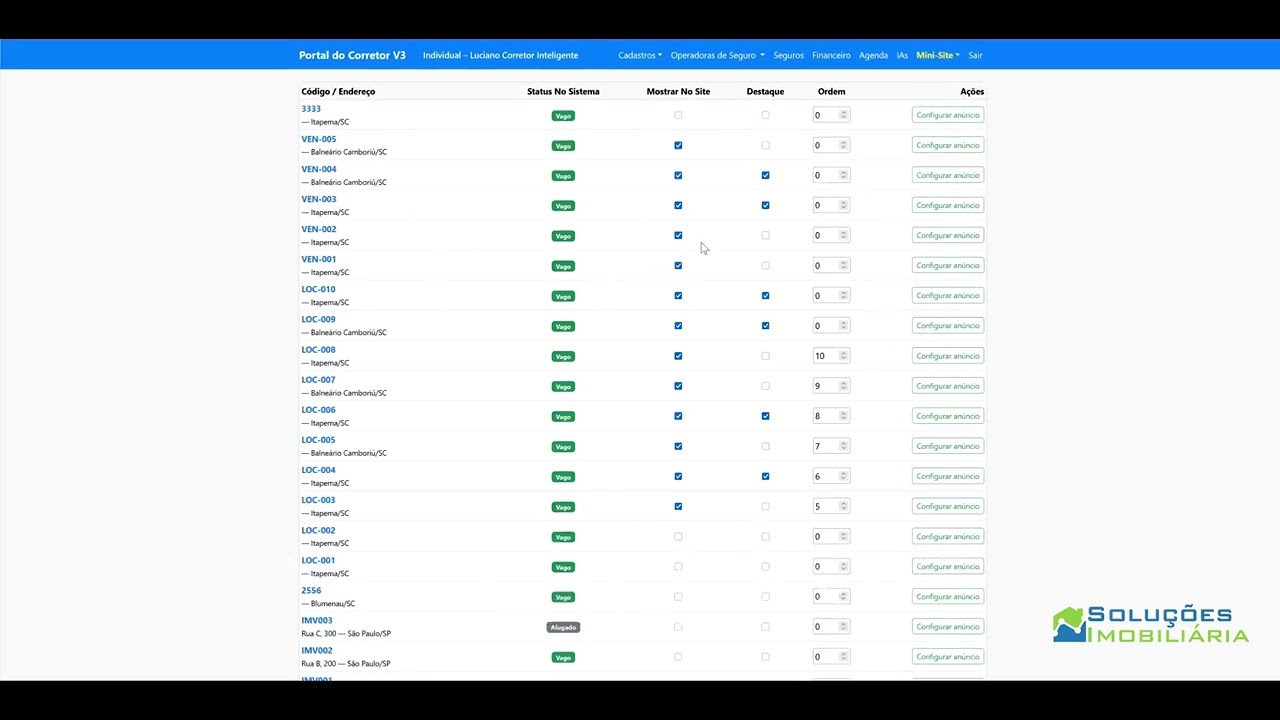Open the LOC-001 property link

(318, 560)
